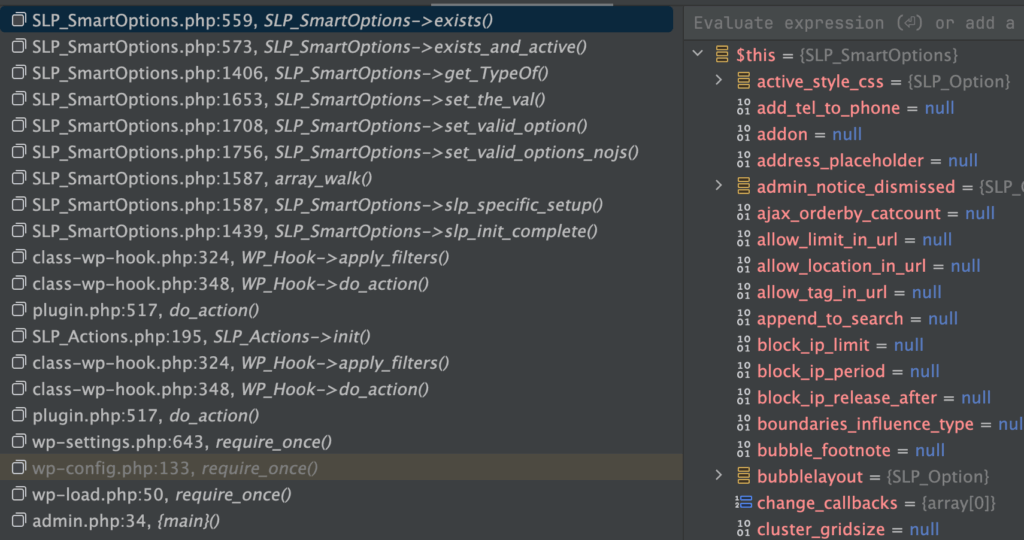Click frame icon of set_valid_options_nojs() row
Screen dimensions: 1024x540
tap(19, 151)
